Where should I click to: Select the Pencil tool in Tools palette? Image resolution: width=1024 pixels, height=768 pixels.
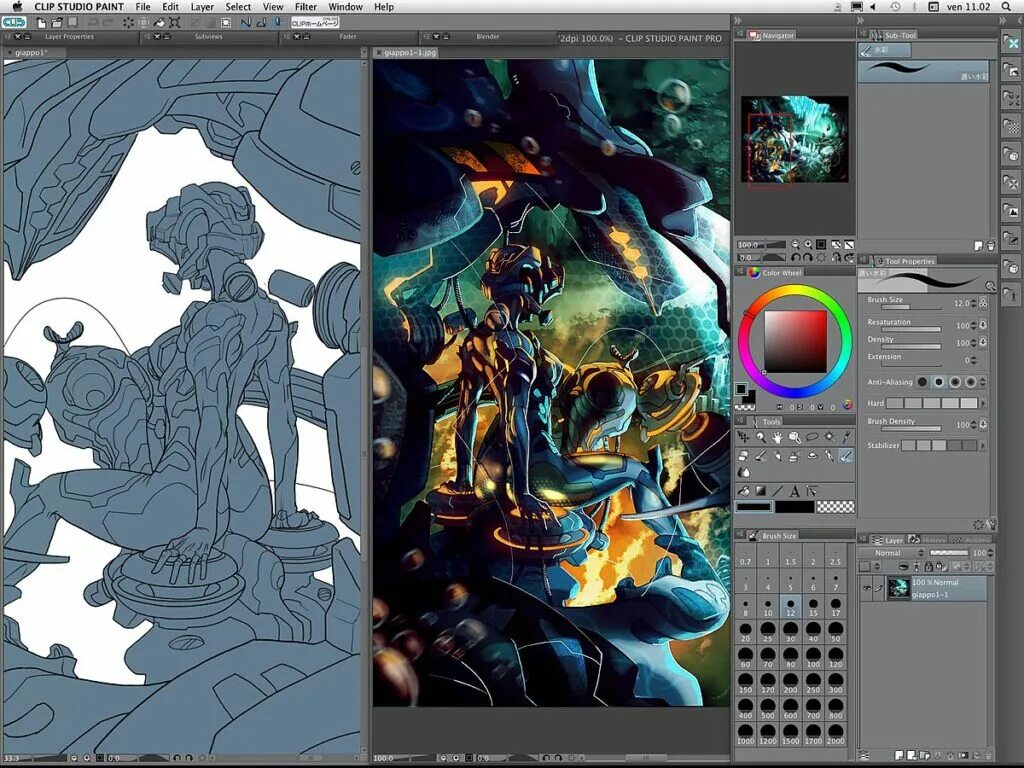coord(777,456)
